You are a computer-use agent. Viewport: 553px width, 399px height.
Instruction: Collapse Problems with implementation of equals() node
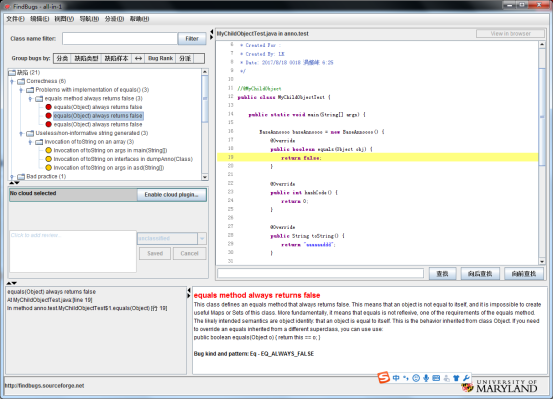[21, 90]
